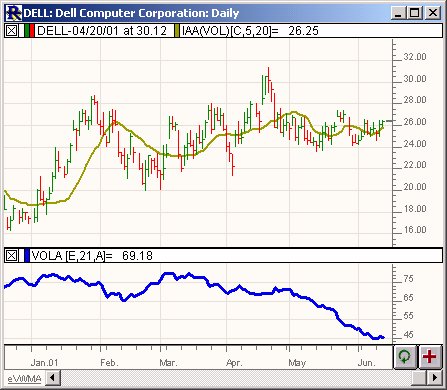The width and height of the screenshot is (447, 390).
Task: Click the scroll left arrow button
Action: tap(52, 378)
